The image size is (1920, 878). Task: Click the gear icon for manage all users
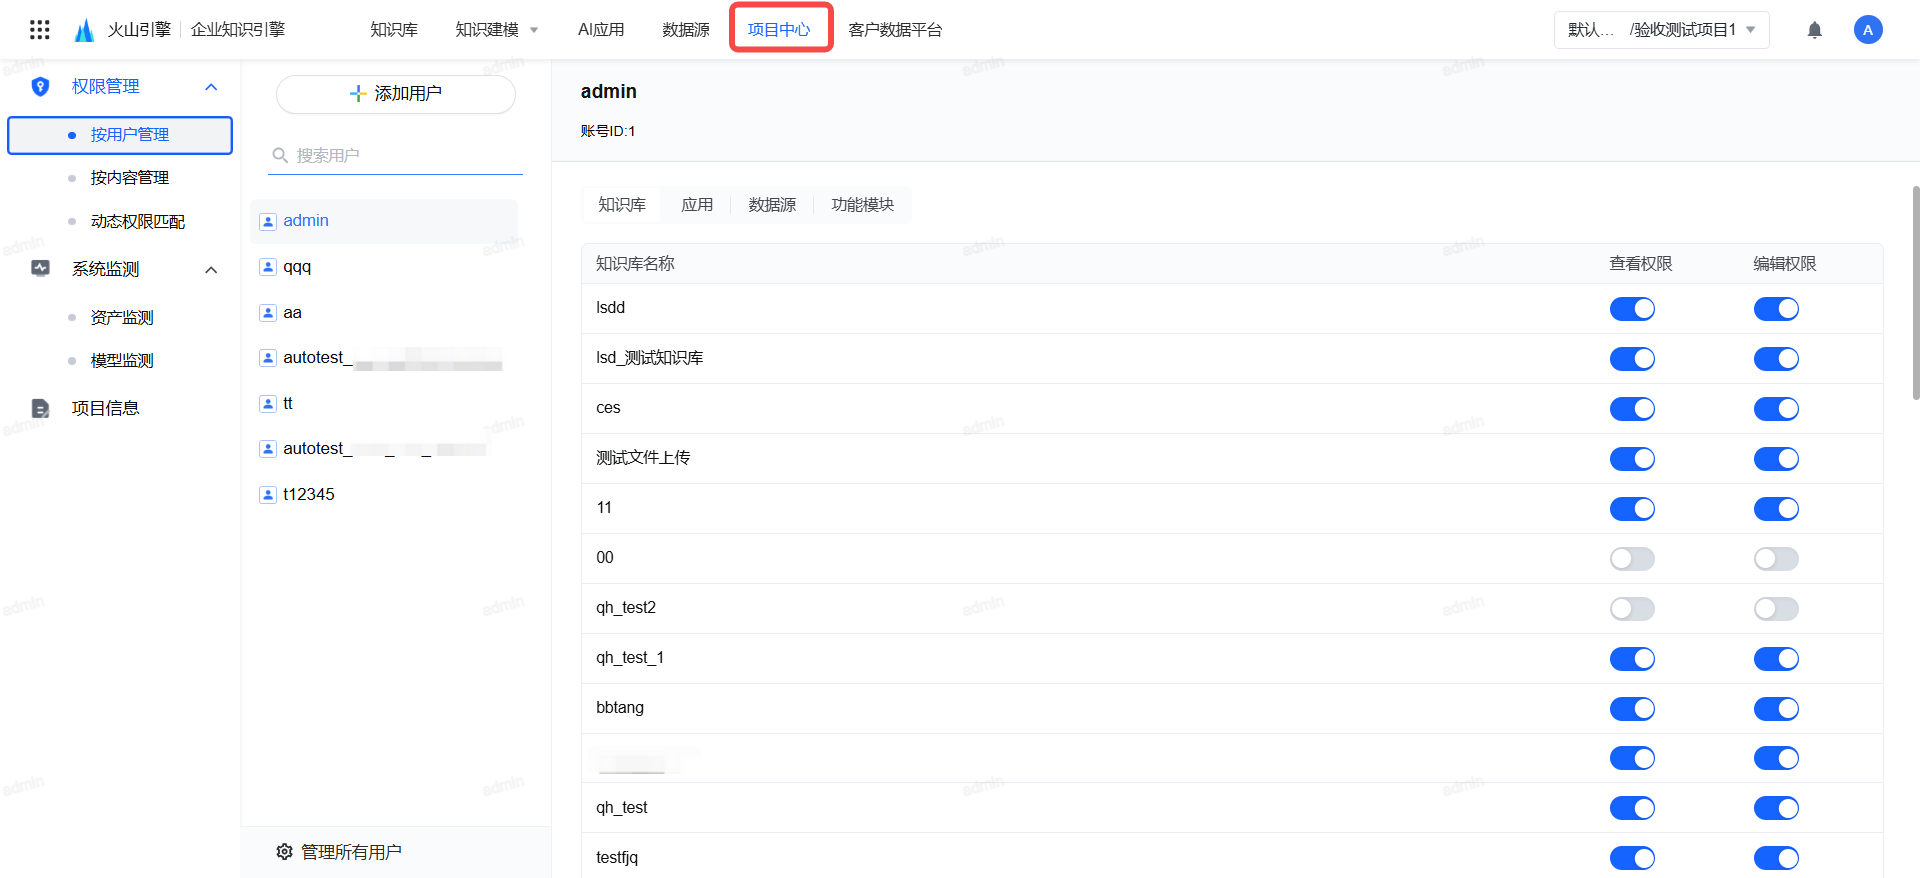pos(284,852)
